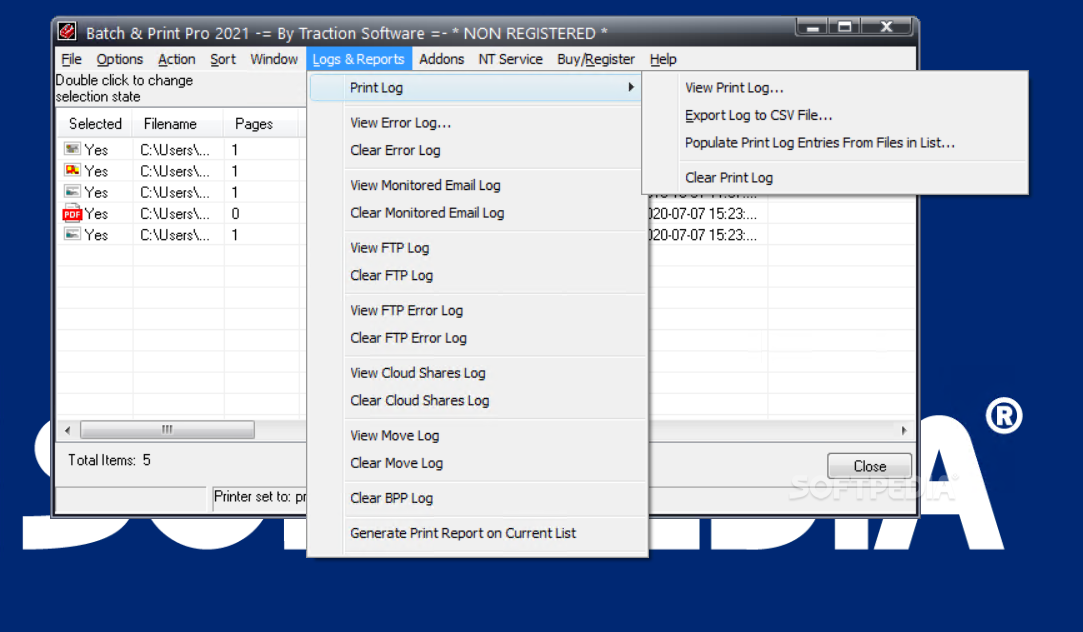Choose Generate Print Report on Current List
Screen dimensions: 1083x632
pos(463,533)
